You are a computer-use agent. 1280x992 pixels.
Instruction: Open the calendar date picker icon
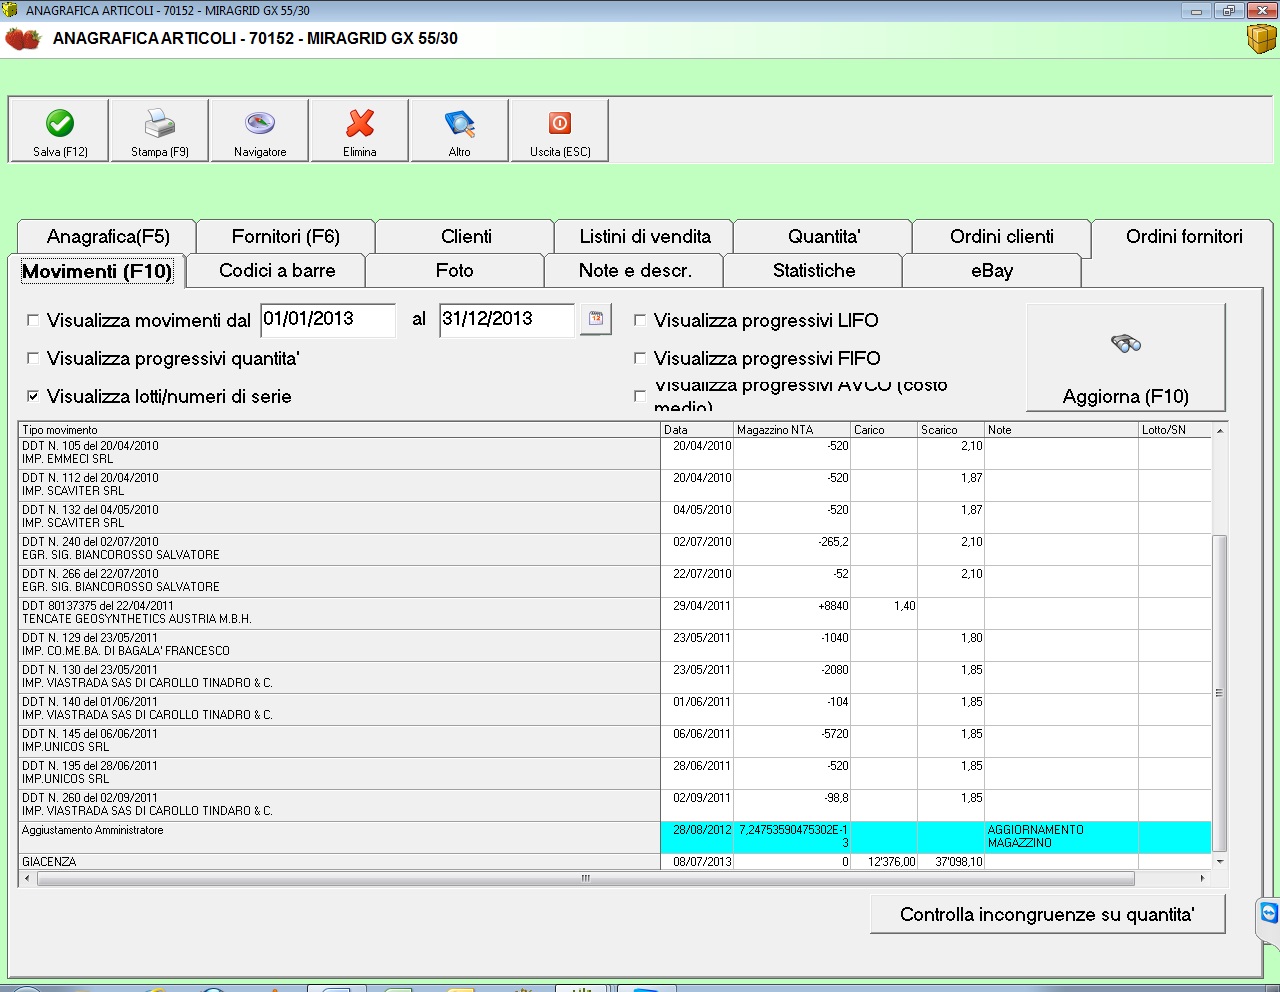point(596,319)
